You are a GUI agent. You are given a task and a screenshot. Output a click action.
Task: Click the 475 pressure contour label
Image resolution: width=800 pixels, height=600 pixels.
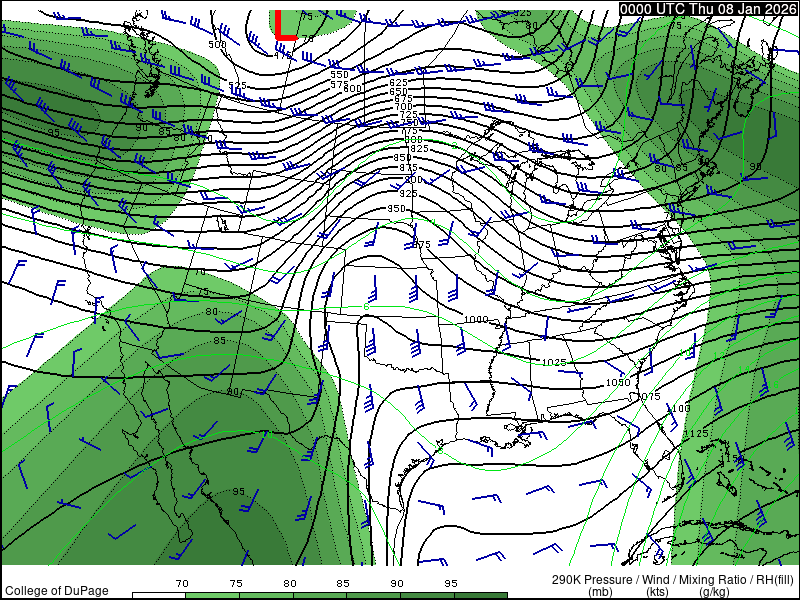(x=283, y=55)
